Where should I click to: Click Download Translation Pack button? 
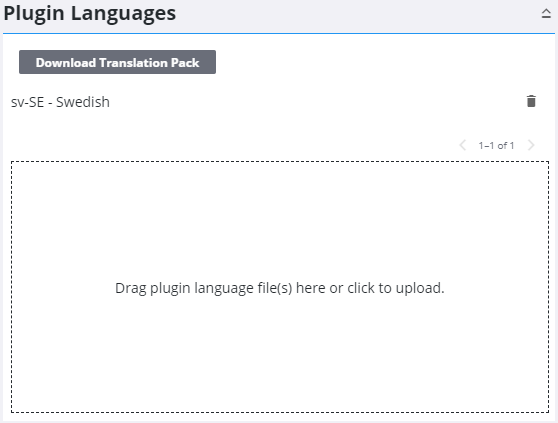click(117, 62)
